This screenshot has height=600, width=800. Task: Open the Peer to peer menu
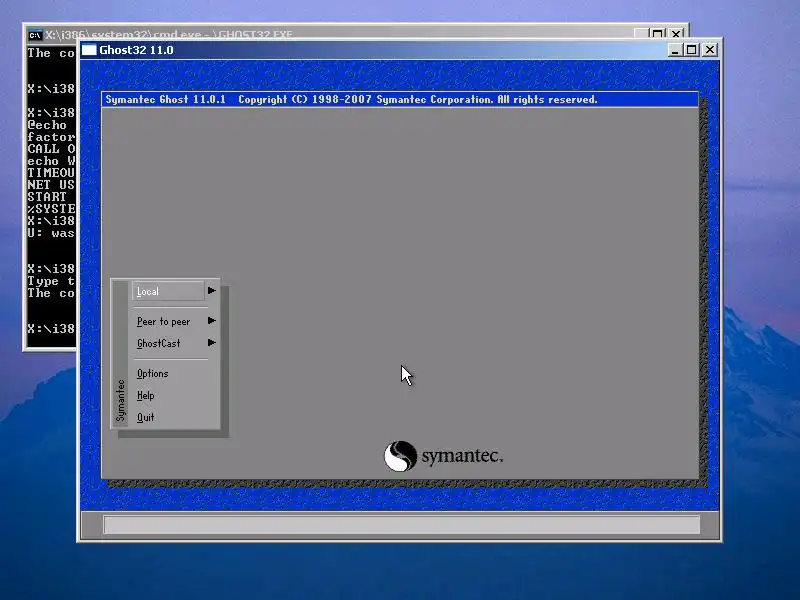[x=163, y=321]
